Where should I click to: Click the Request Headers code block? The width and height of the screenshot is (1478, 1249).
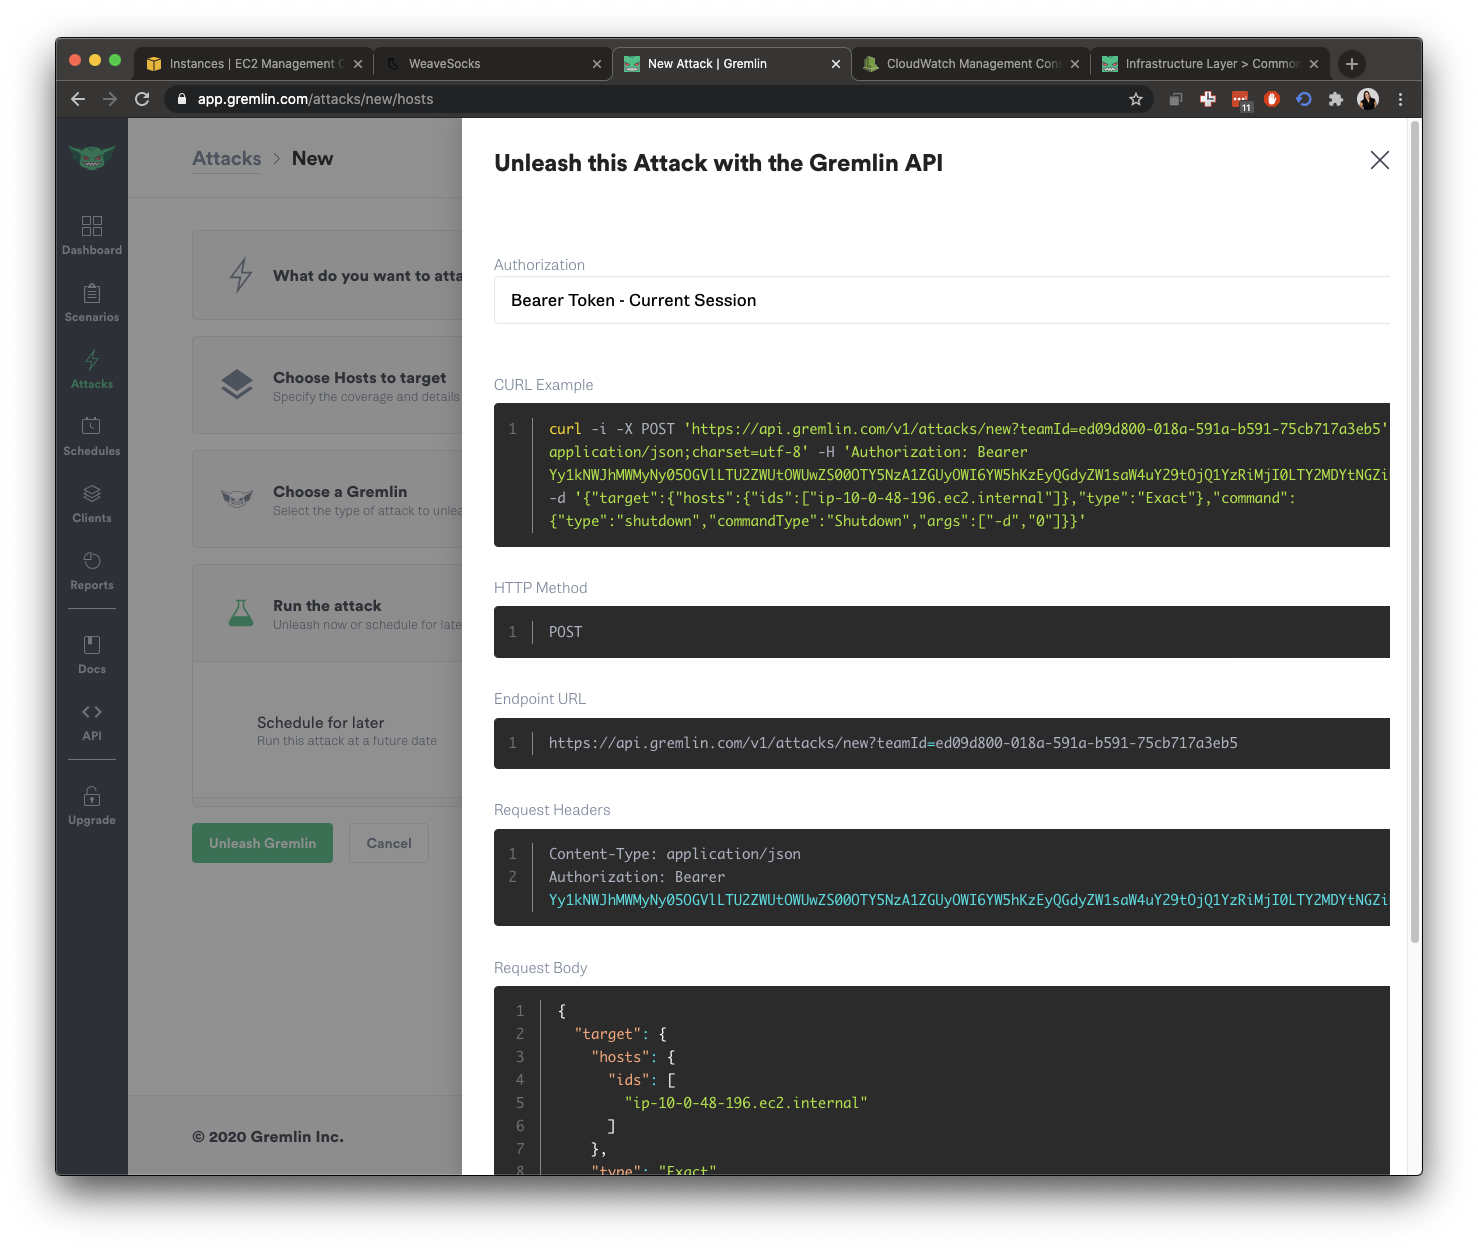coord(942,877)
